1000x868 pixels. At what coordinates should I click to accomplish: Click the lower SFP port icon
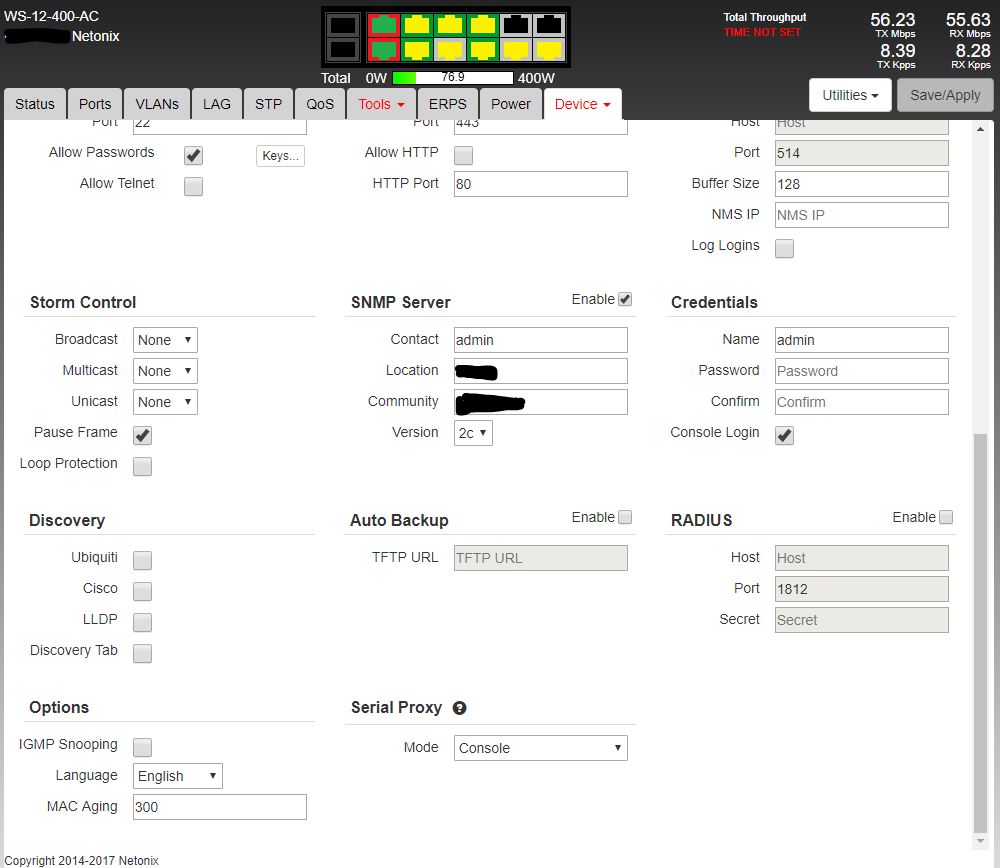(343, 49)
